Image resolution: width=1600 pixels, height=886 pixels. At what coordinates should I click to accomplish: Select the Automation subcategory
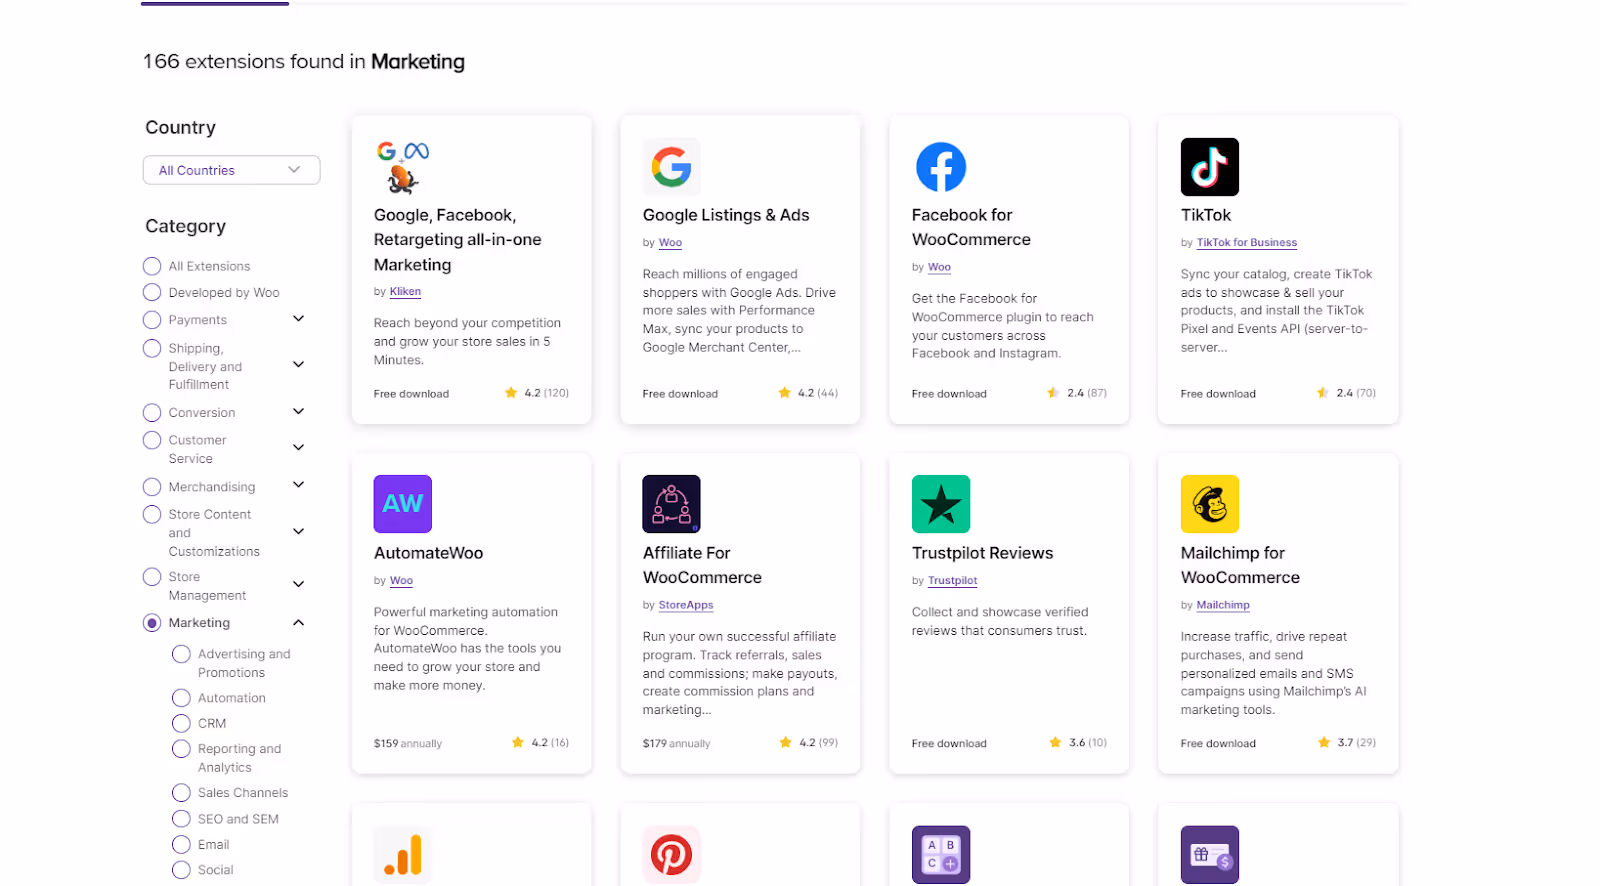[x=181, y=697]
